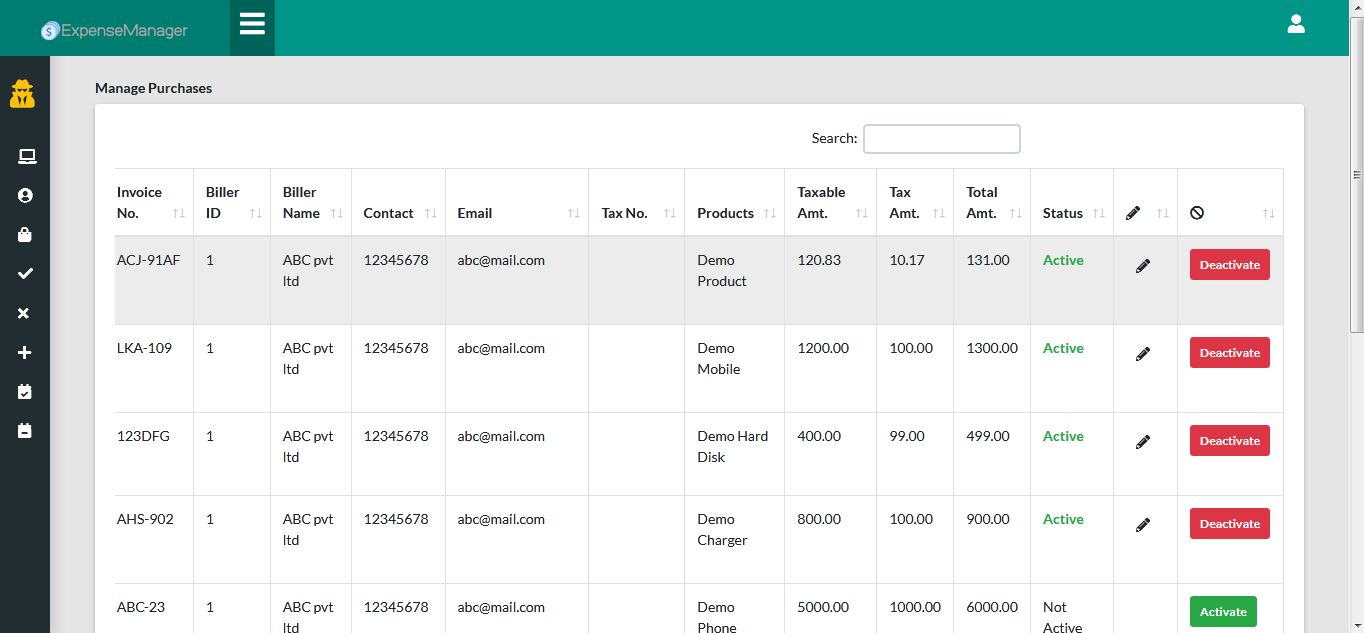Viewport: 1364px width, 633px height.
Task: Sort table by Invoice No. column
Action: [138, 202]
